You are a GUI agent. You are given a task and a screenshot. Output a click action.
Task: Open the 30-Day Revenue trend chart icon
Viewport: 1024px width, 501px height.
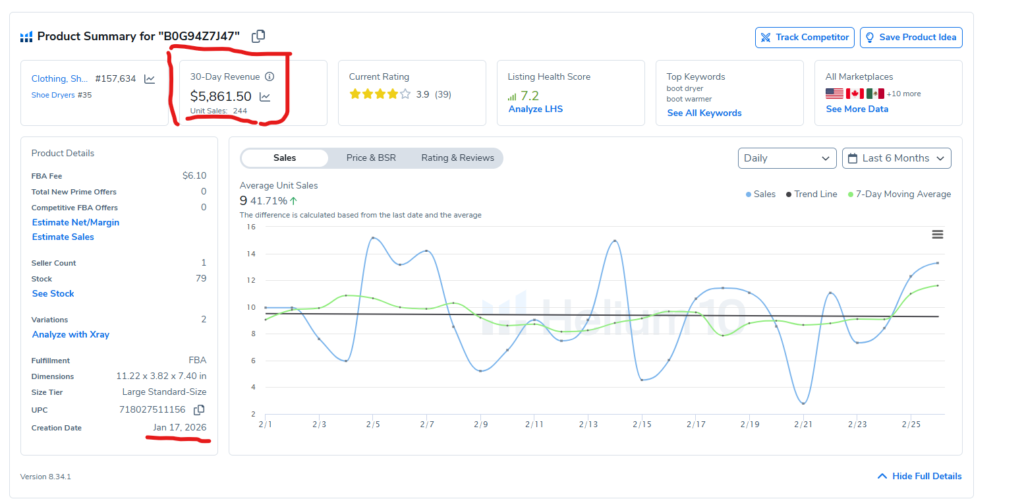coord(265,97)
